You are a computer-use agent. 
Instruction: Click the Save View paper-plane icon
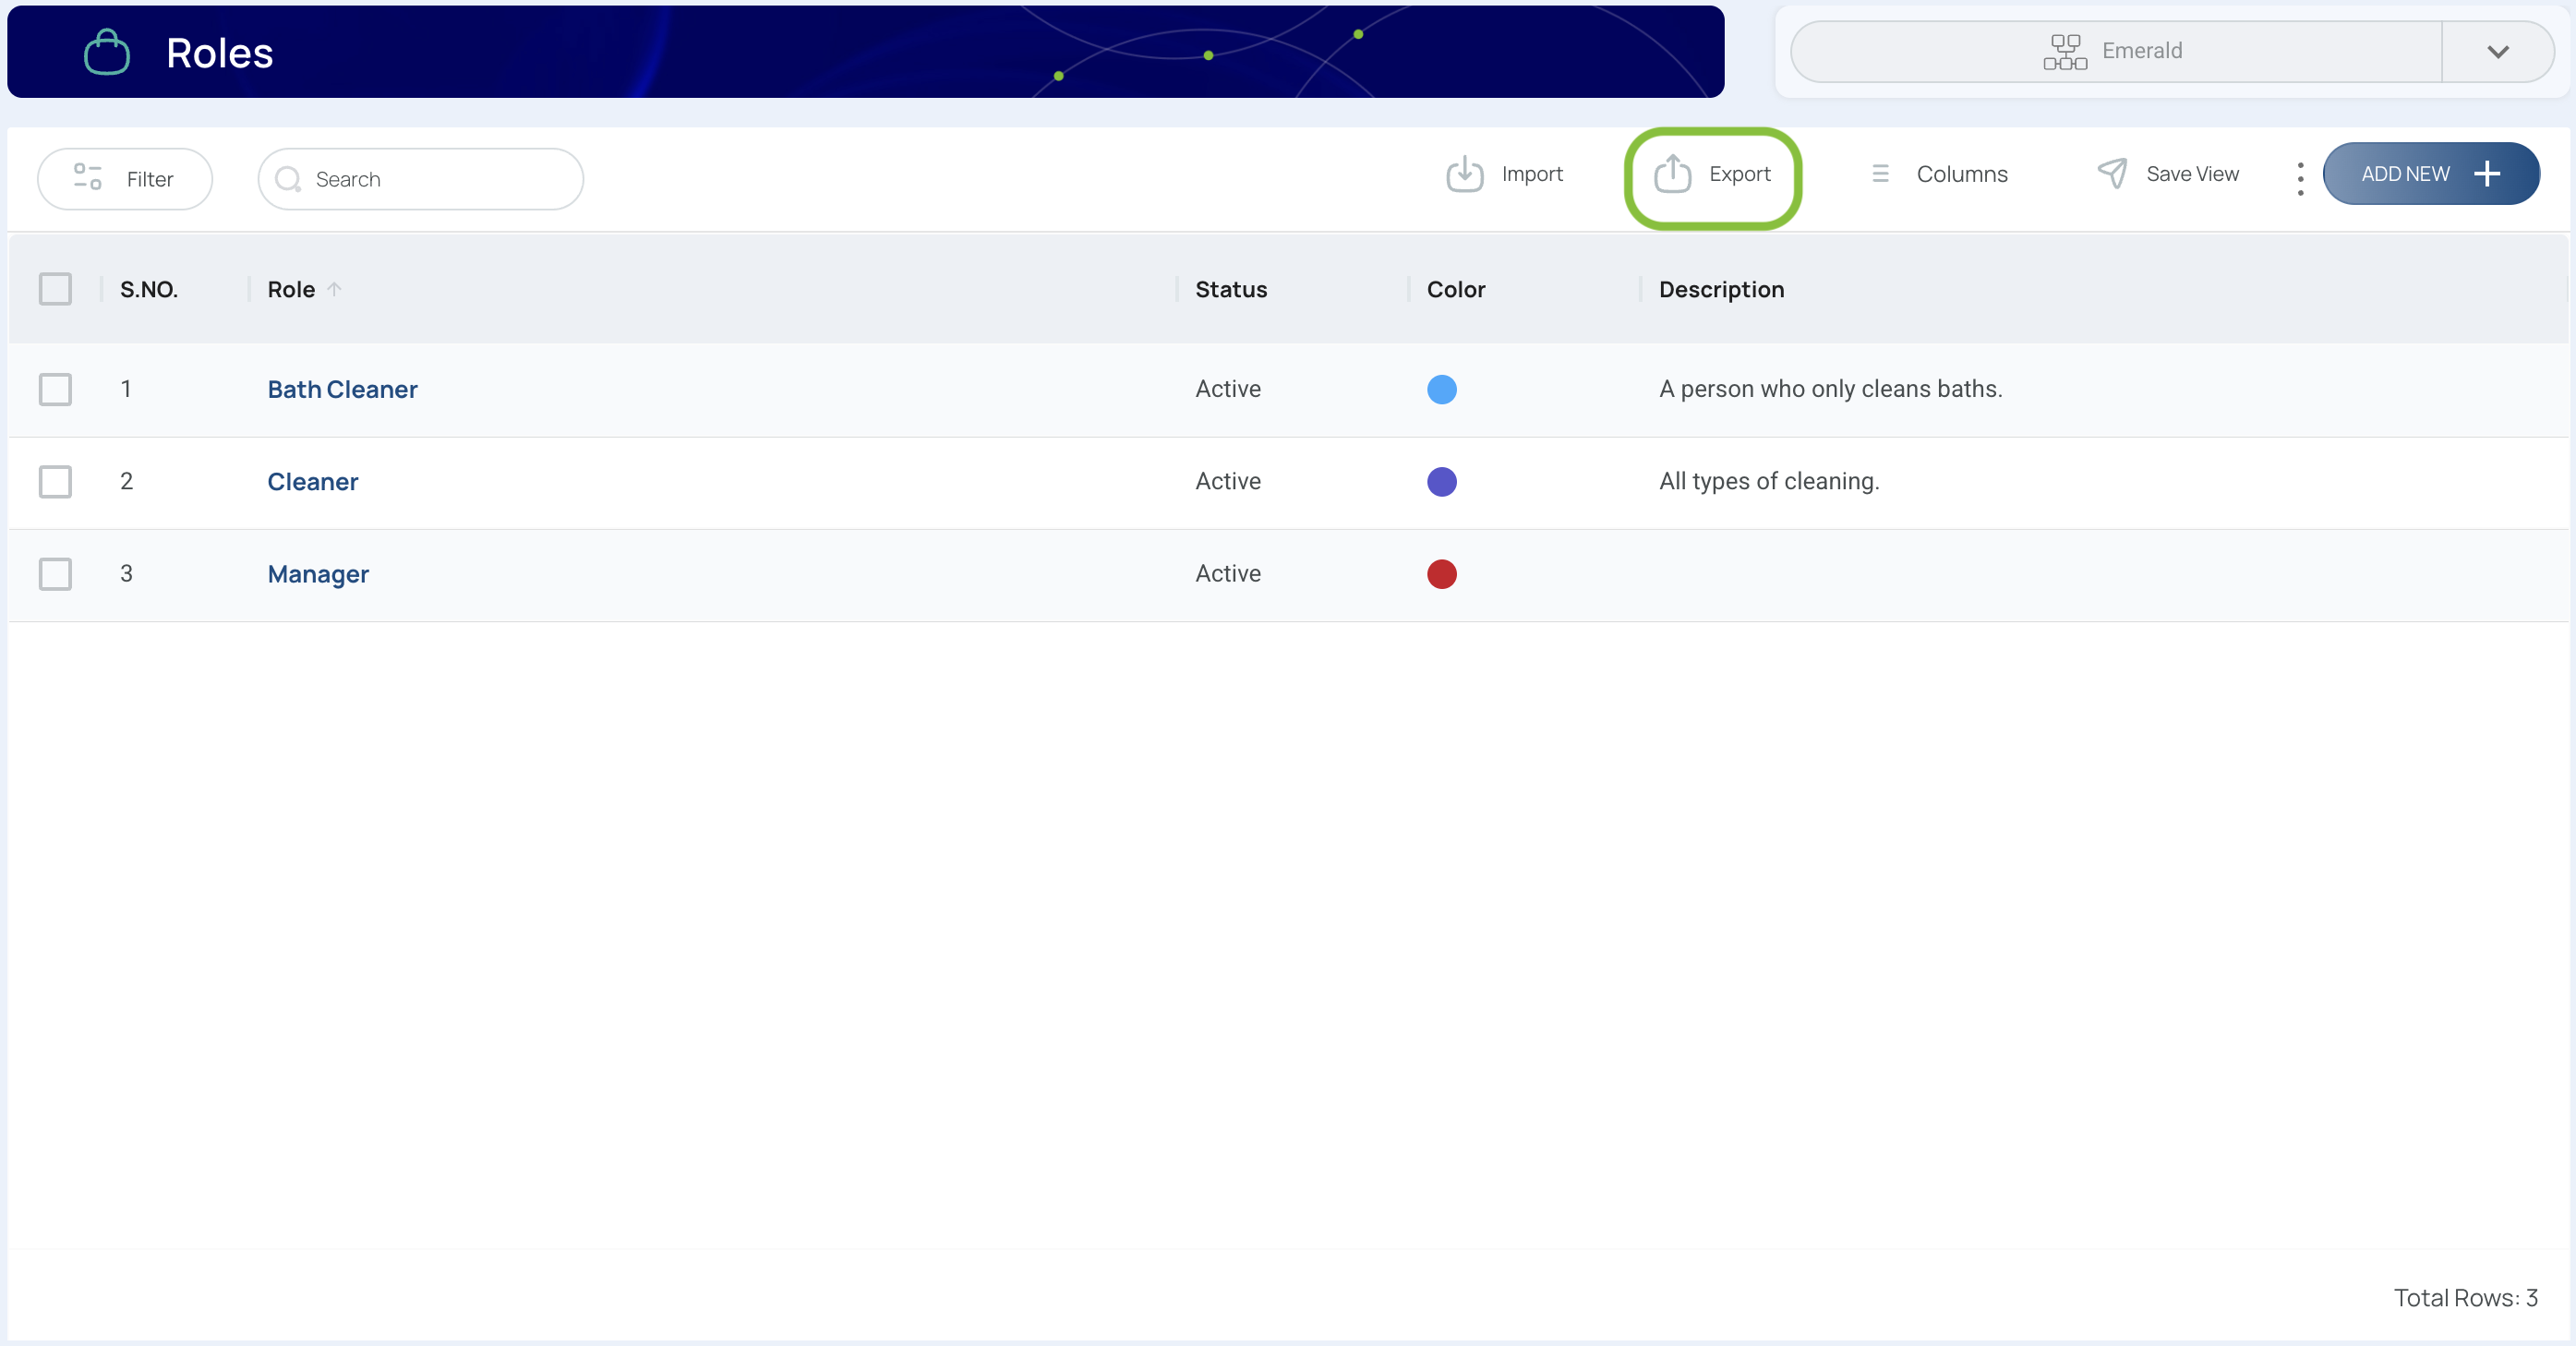2111,173
